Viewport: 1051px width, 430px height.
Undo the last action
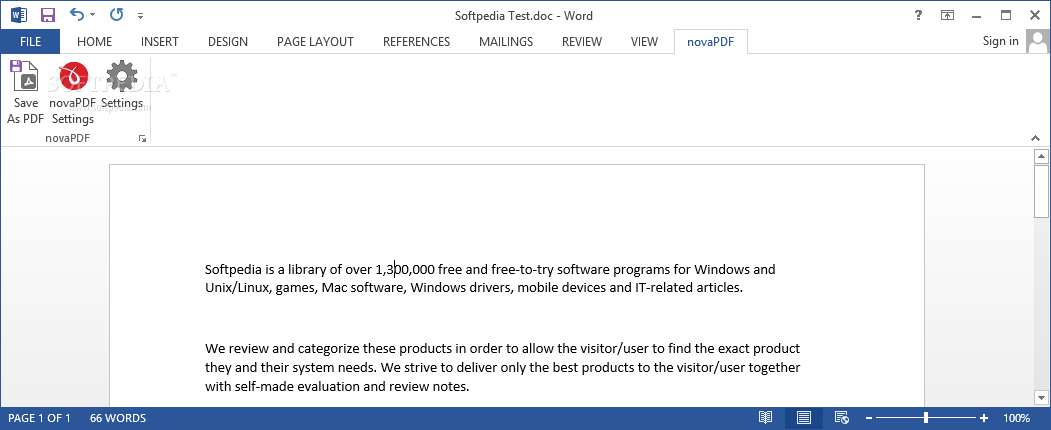tap(77, 14)
